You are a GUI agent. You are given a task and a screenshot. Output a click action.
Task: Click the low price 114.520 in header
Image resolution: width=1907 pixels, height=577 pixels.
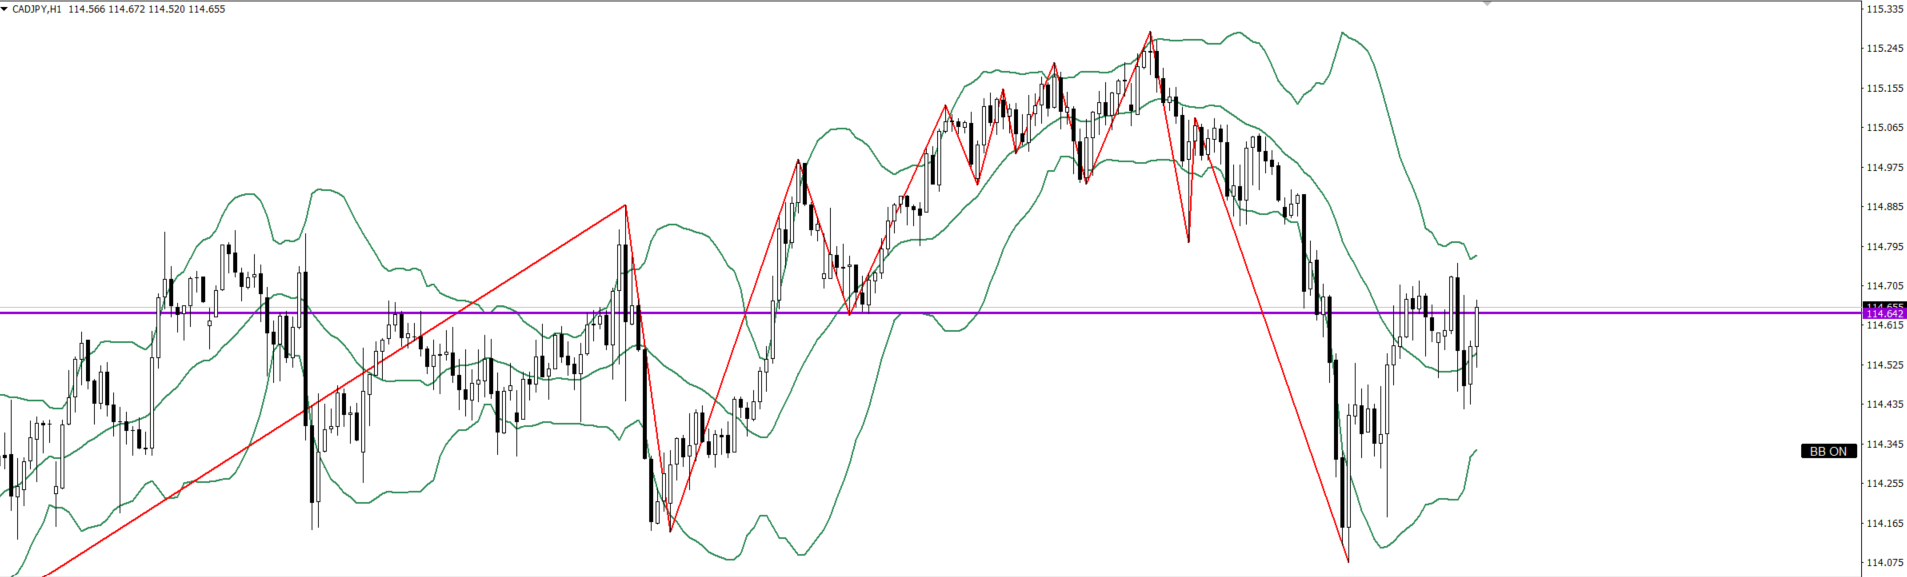tap(167, 9)
